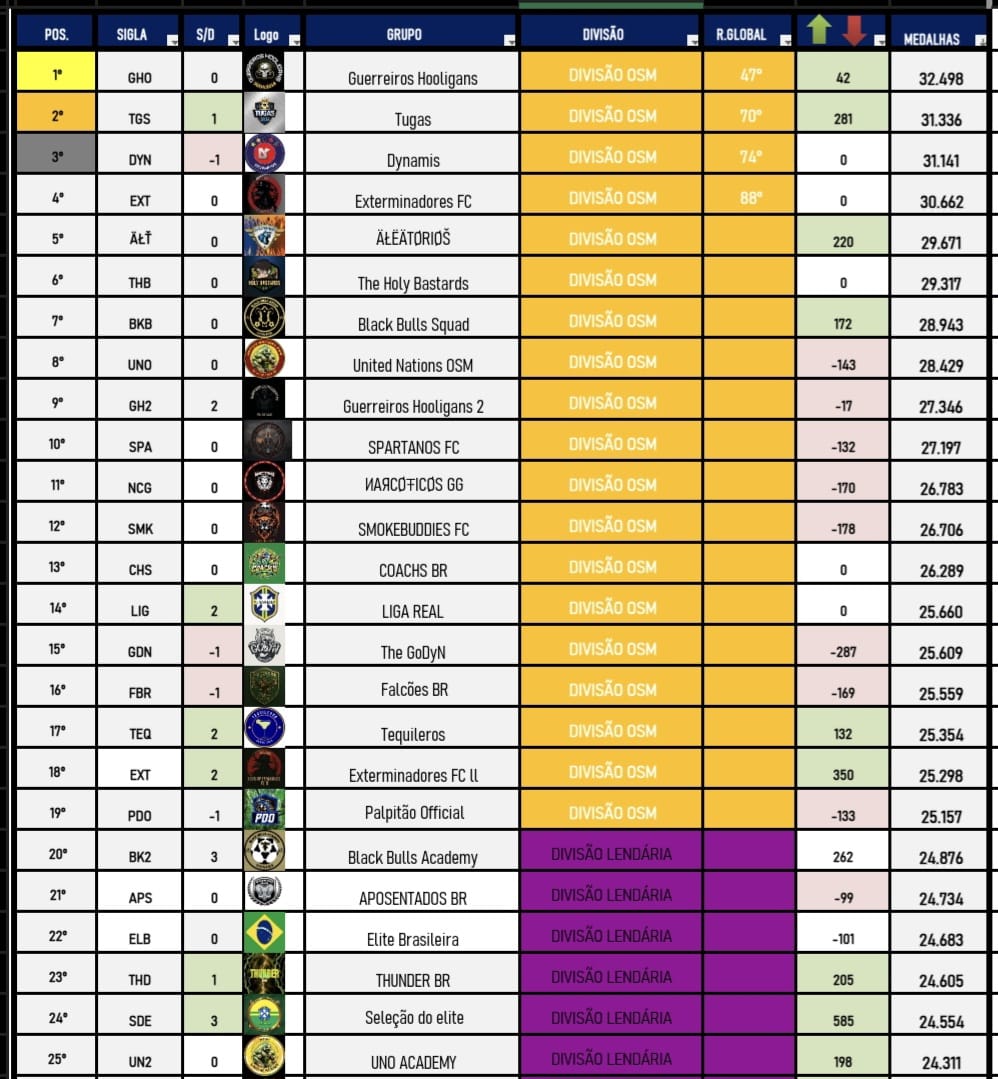Click the Dynamis team logo
The height and width of the screenshot is (1079, 998).
pos(264,154)
